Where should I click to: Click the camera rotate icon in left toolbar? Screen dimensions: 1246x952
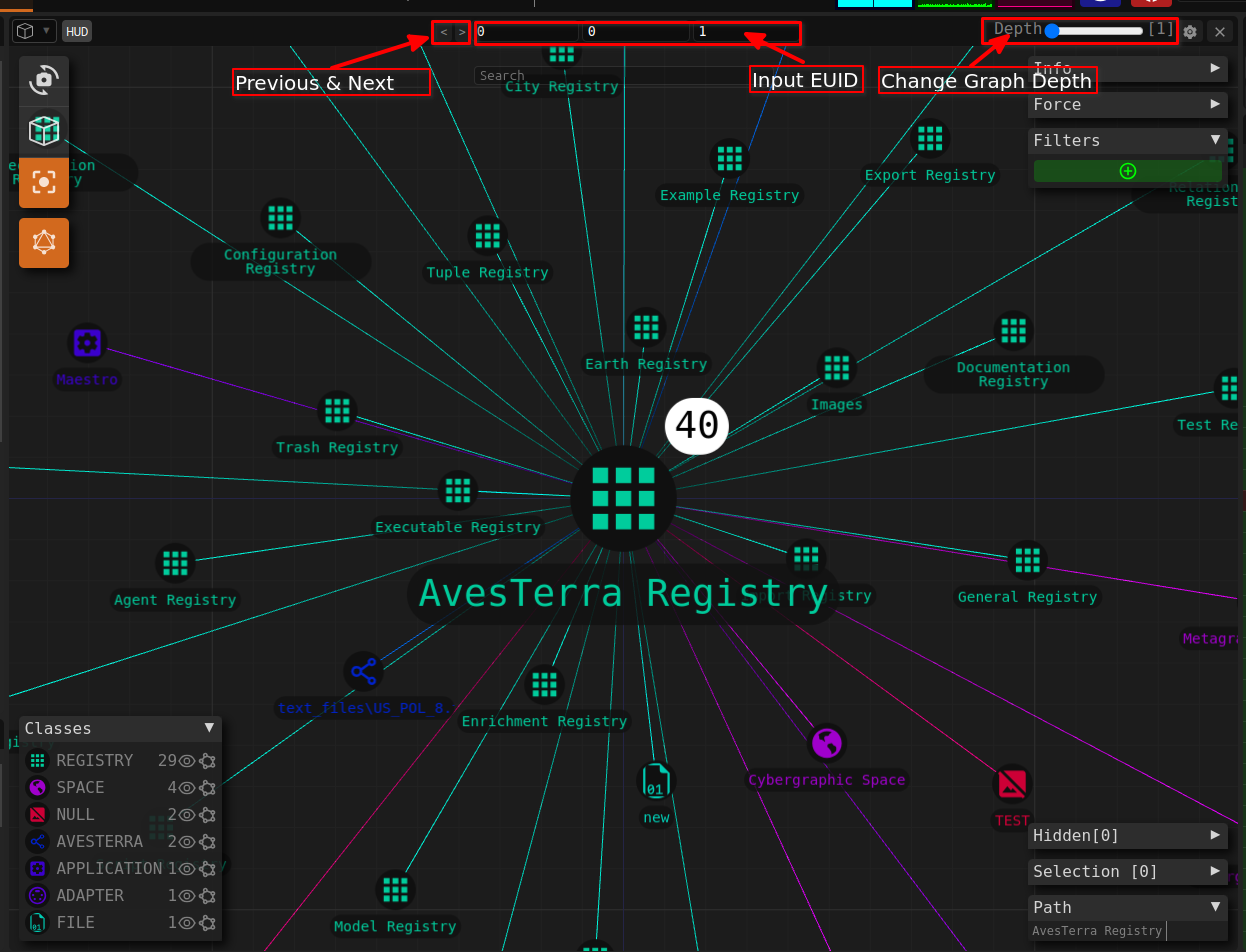click(44, 80)
